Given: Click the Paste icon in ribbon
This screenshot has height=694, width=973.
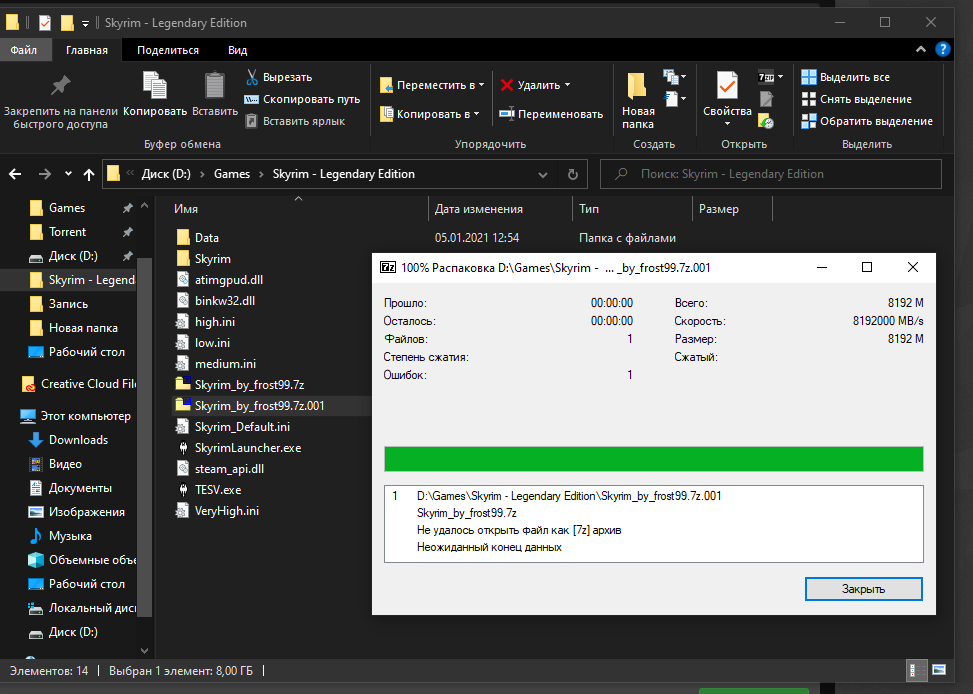Looking at the screenshot, I should pos(215,87).
